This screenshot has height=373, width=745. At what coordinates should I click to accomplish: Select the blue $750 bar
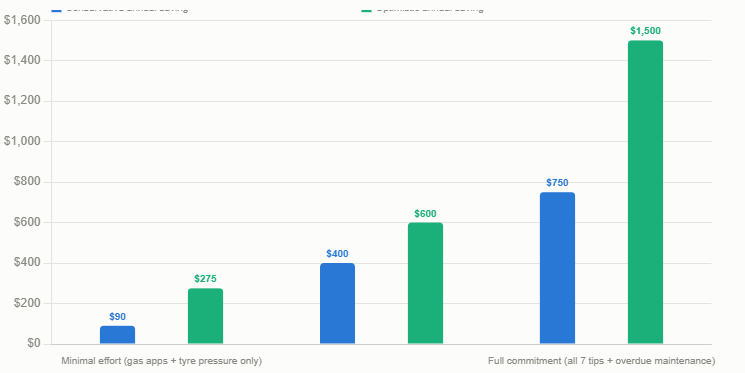click(557, 268)
